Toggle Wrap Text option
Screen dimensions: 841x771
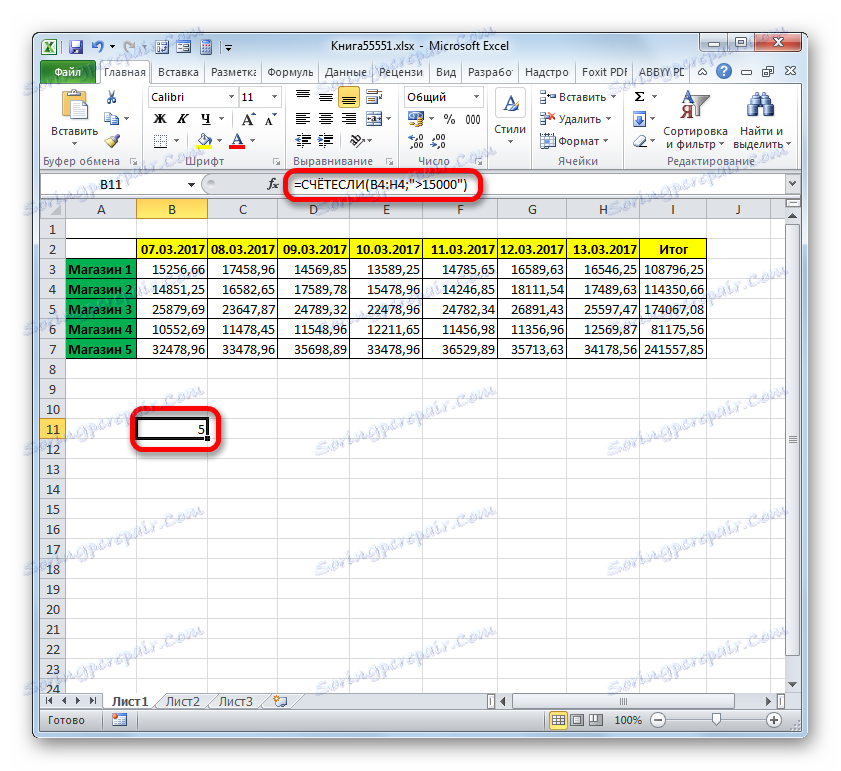(373, 97)
